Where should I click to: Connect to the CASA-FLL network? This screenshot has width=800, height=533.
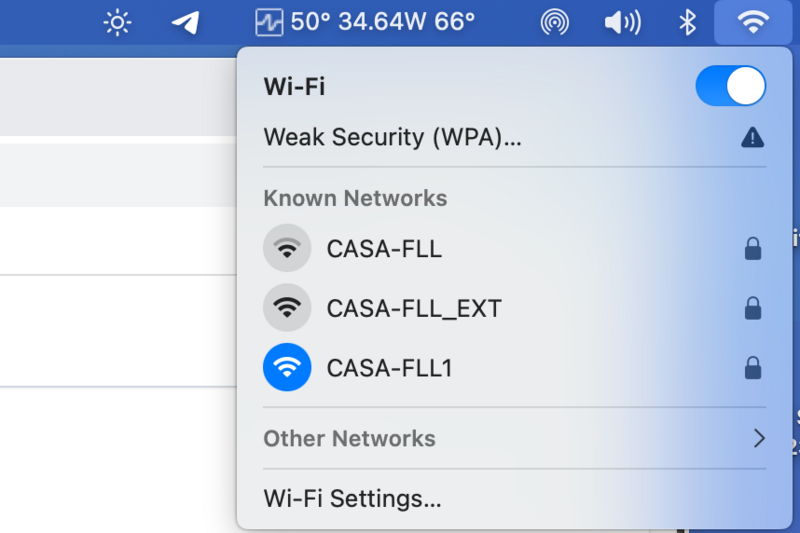tap(384, 248)
